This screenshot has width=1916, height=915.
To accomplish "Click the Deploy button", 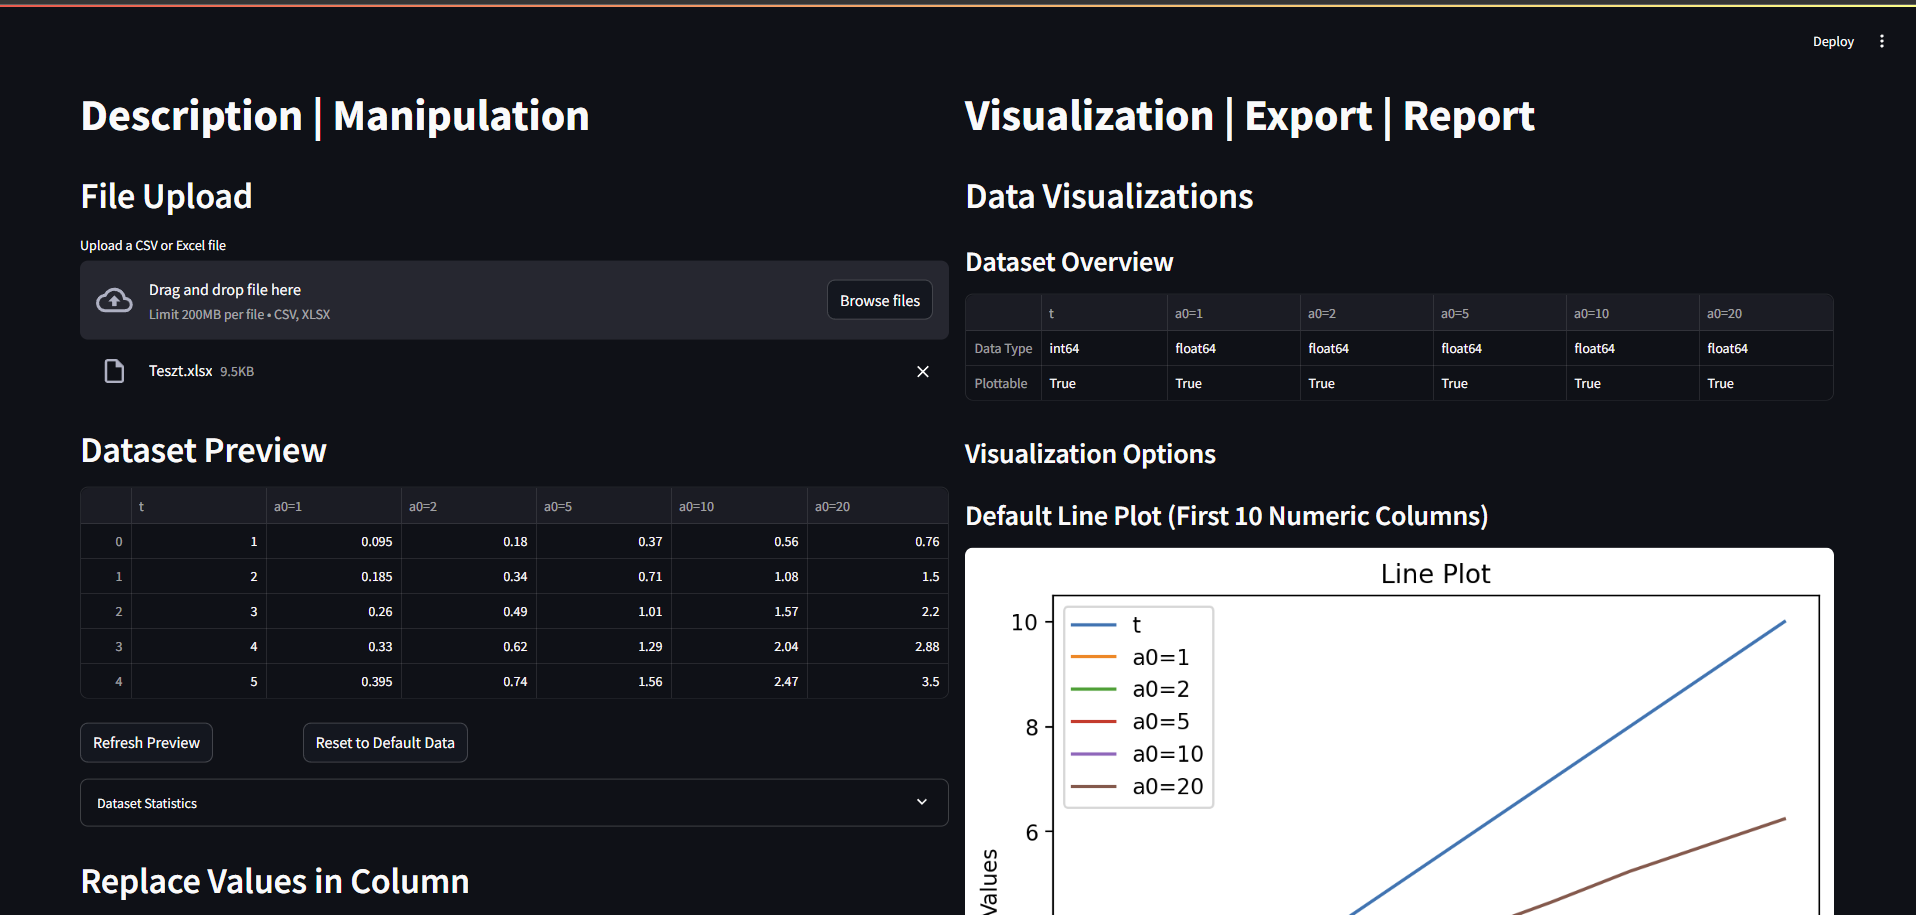I will click(1833, 41).
